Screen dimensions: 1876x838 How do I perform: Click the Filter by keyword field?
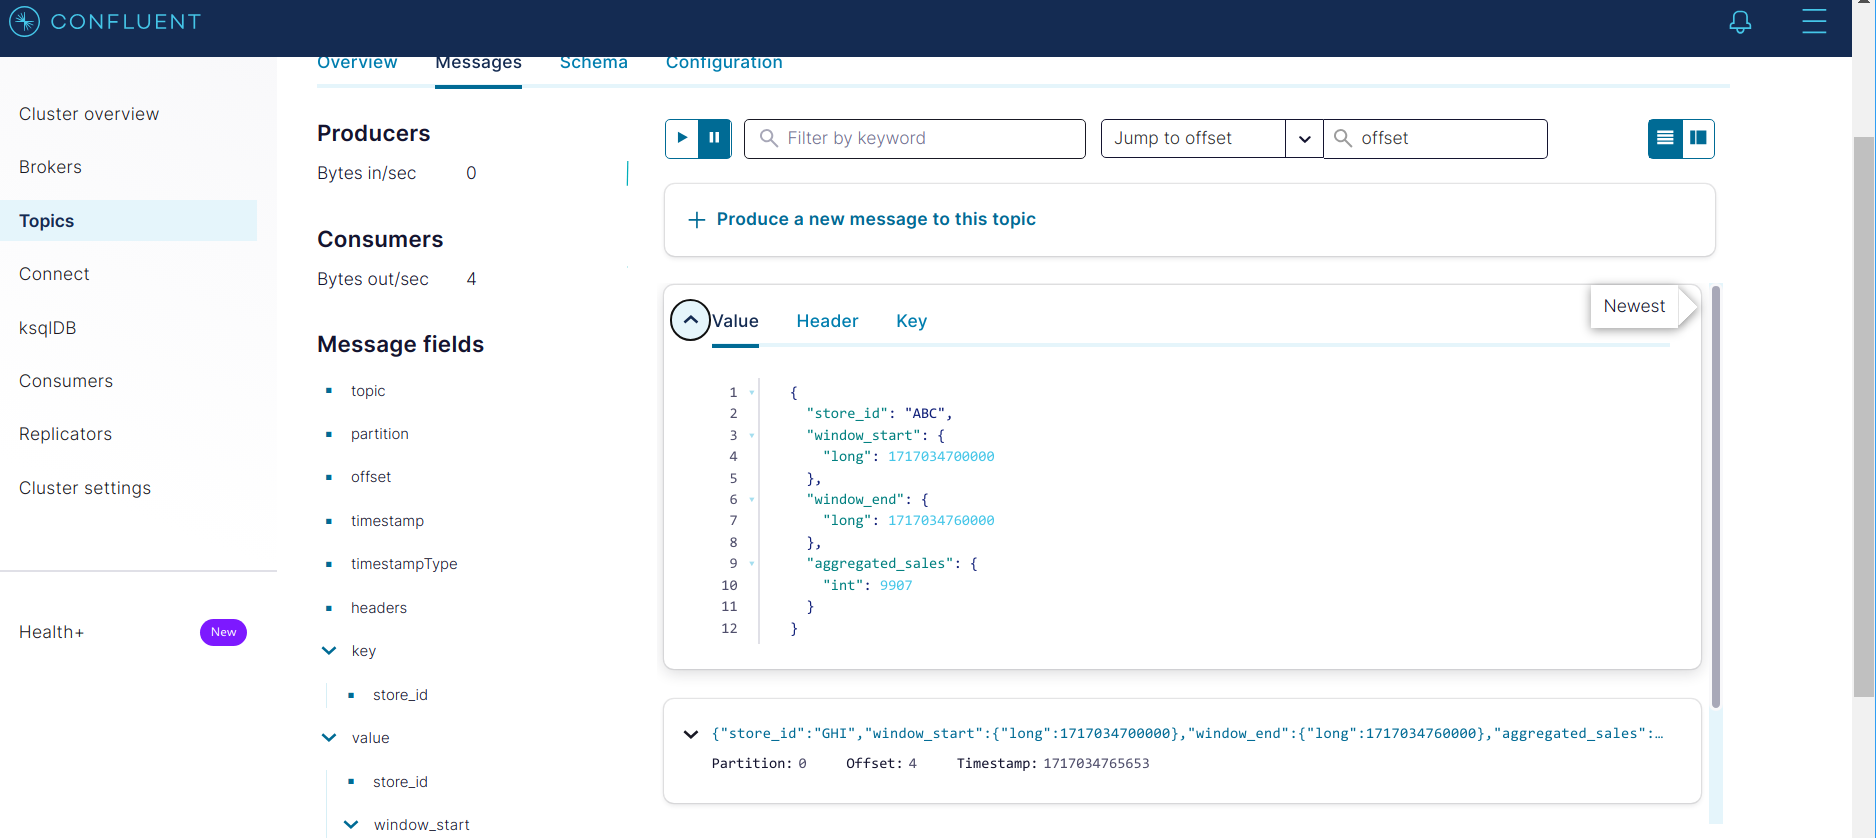tap(915, 139)
